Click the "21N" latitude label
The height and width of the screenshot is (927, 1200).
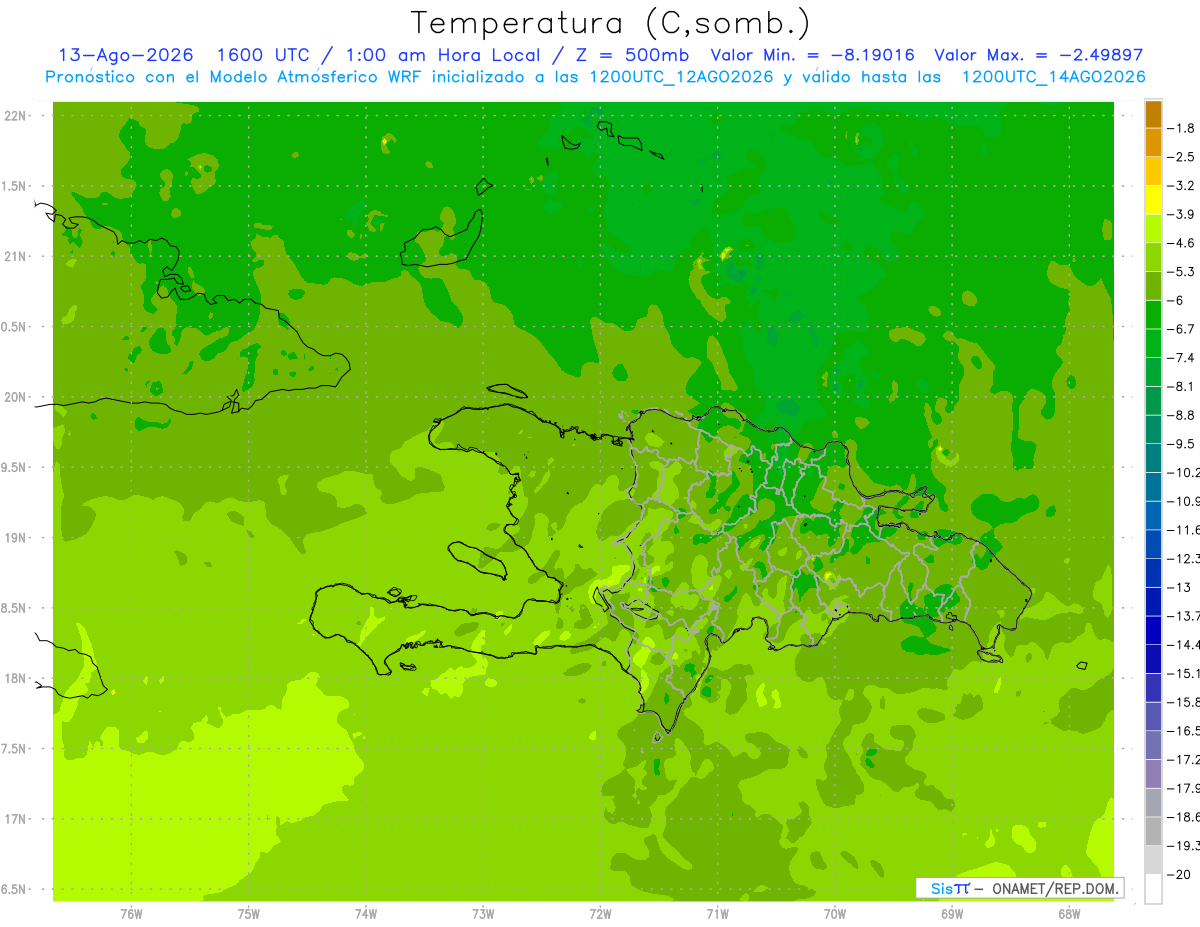pos(17,256)
